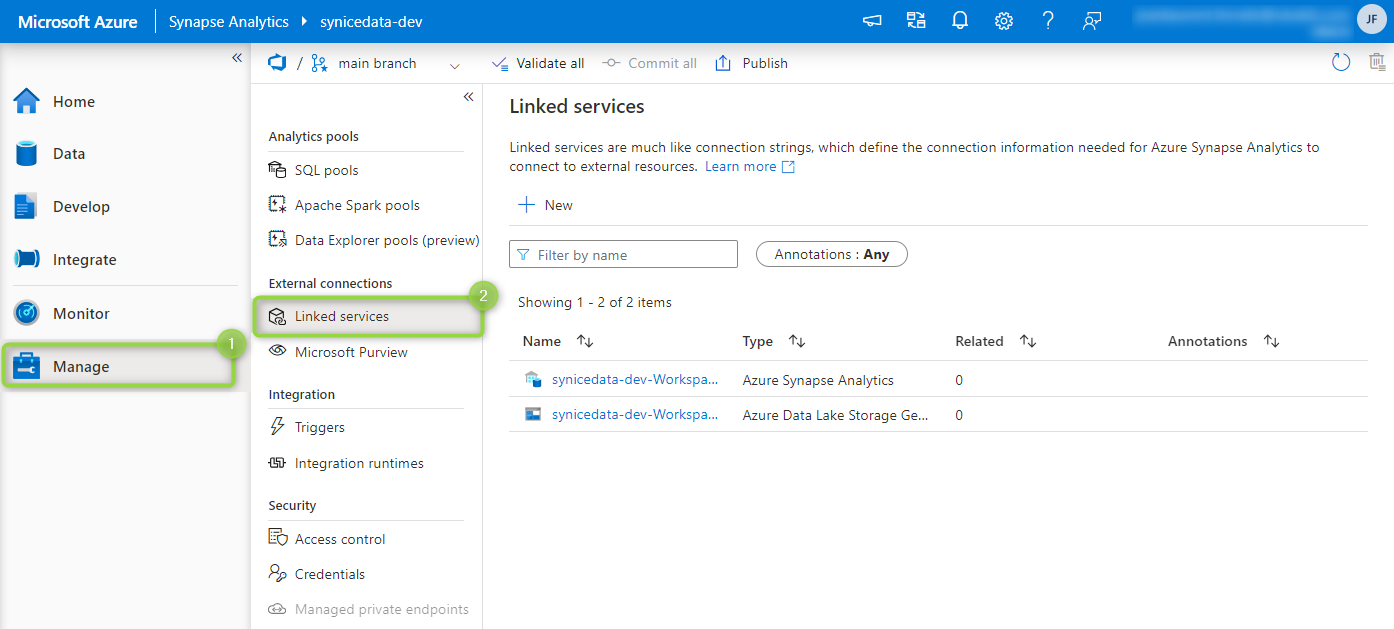The image size is (1394, 629).
Task: Click the Azure Data Lake Storage type cell
Action: (x=836, y=415)
